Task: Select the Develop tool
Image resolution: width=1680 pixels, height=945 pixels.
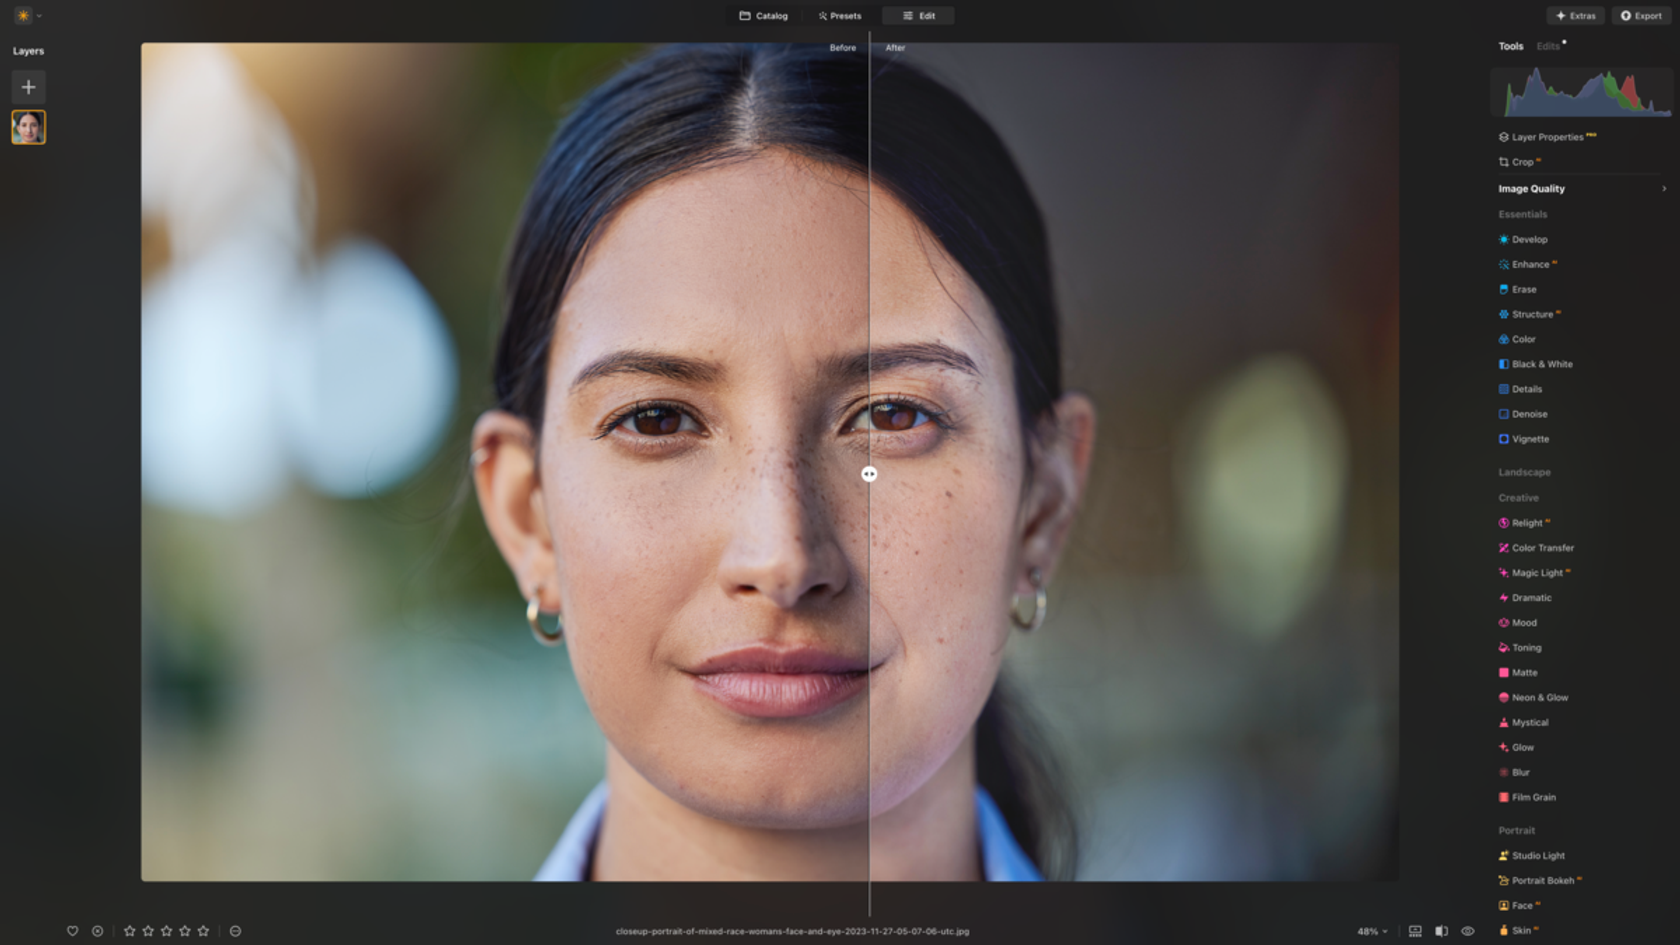Action: (1527, 239)
